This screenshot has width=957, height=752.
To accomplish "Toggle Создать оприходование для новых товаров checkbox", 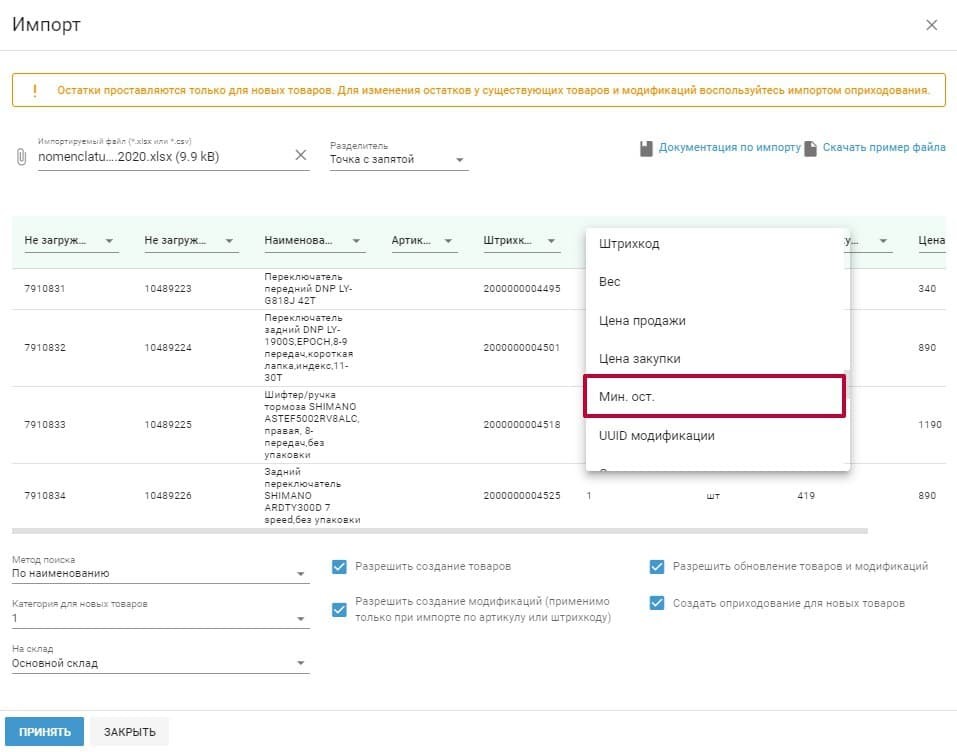I will click(657, 604).
